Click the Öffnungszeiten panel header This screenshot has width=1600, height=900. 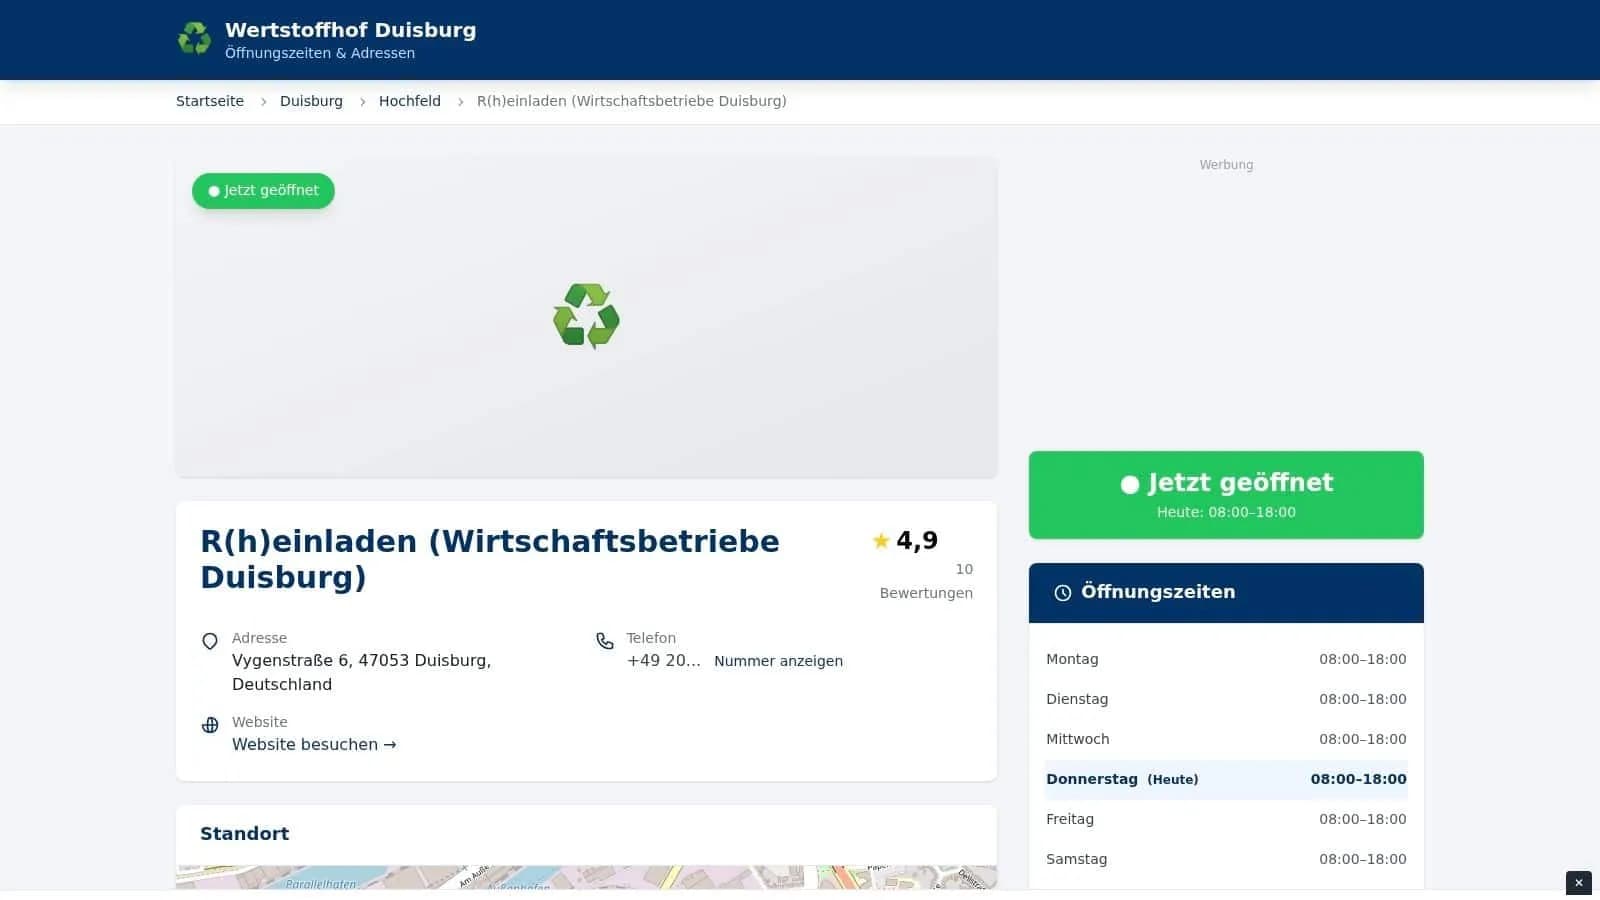point(1226,593)
